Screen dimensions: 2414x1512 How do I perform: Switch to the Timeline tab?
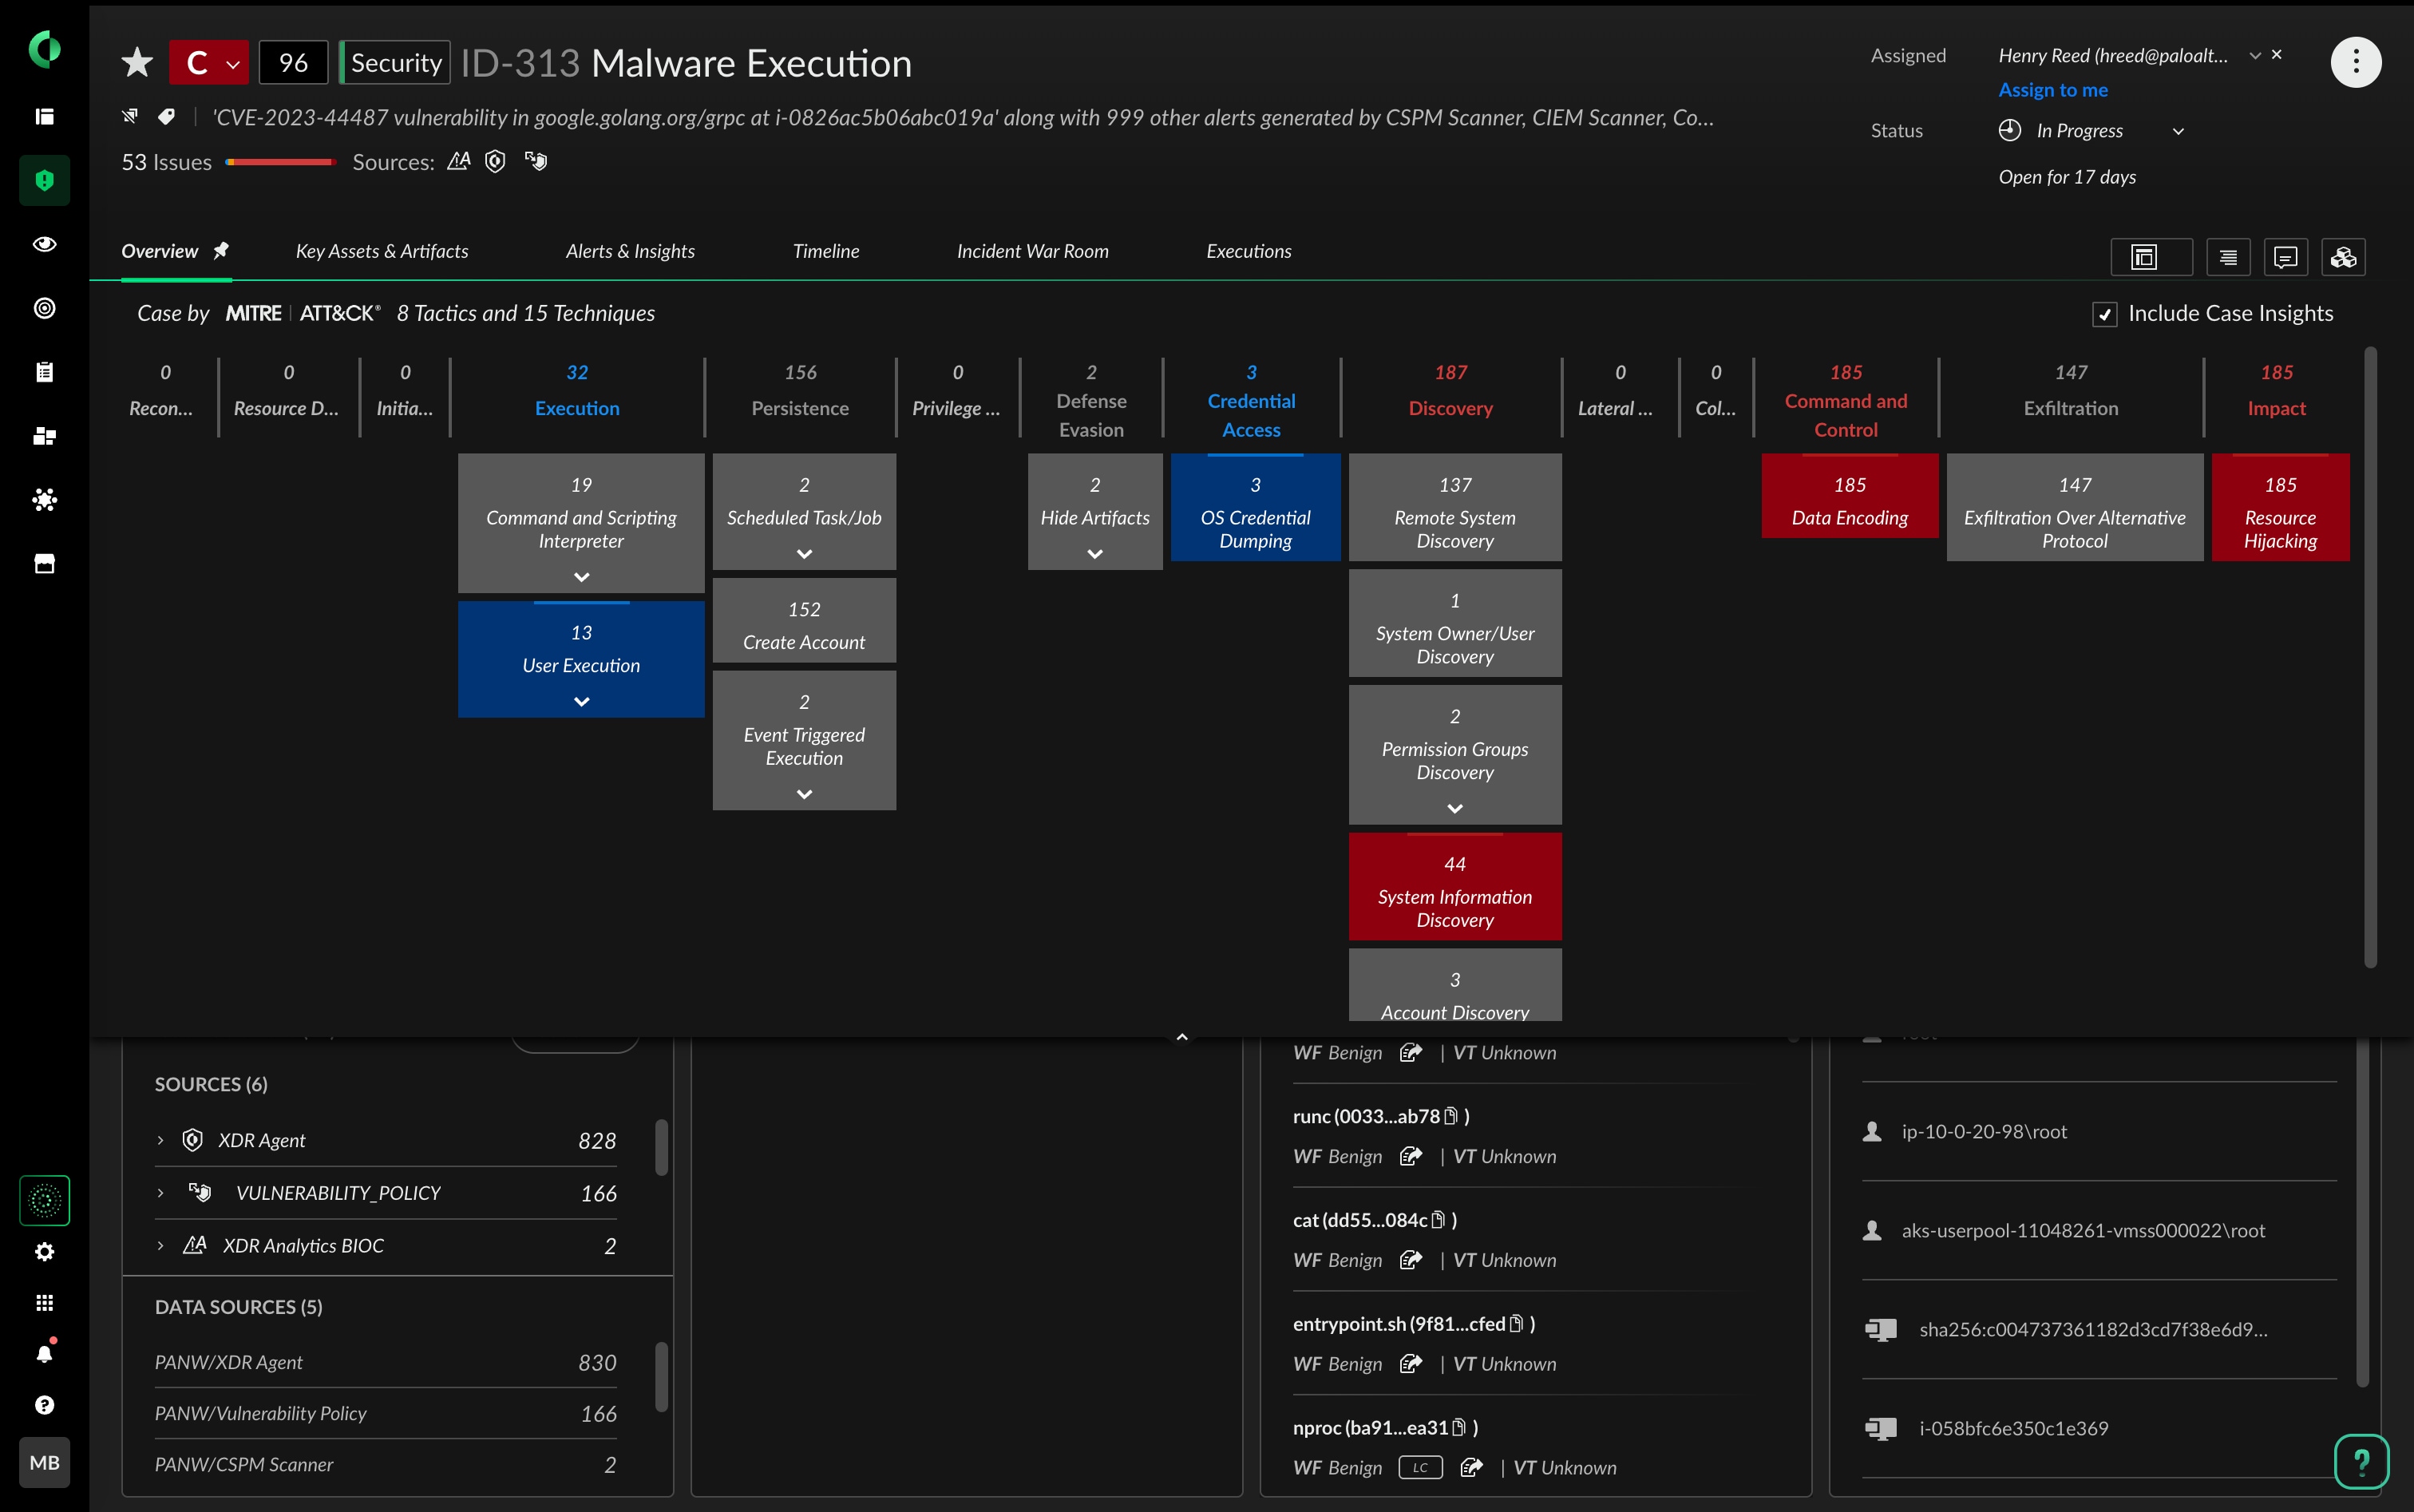click(825, 251)
